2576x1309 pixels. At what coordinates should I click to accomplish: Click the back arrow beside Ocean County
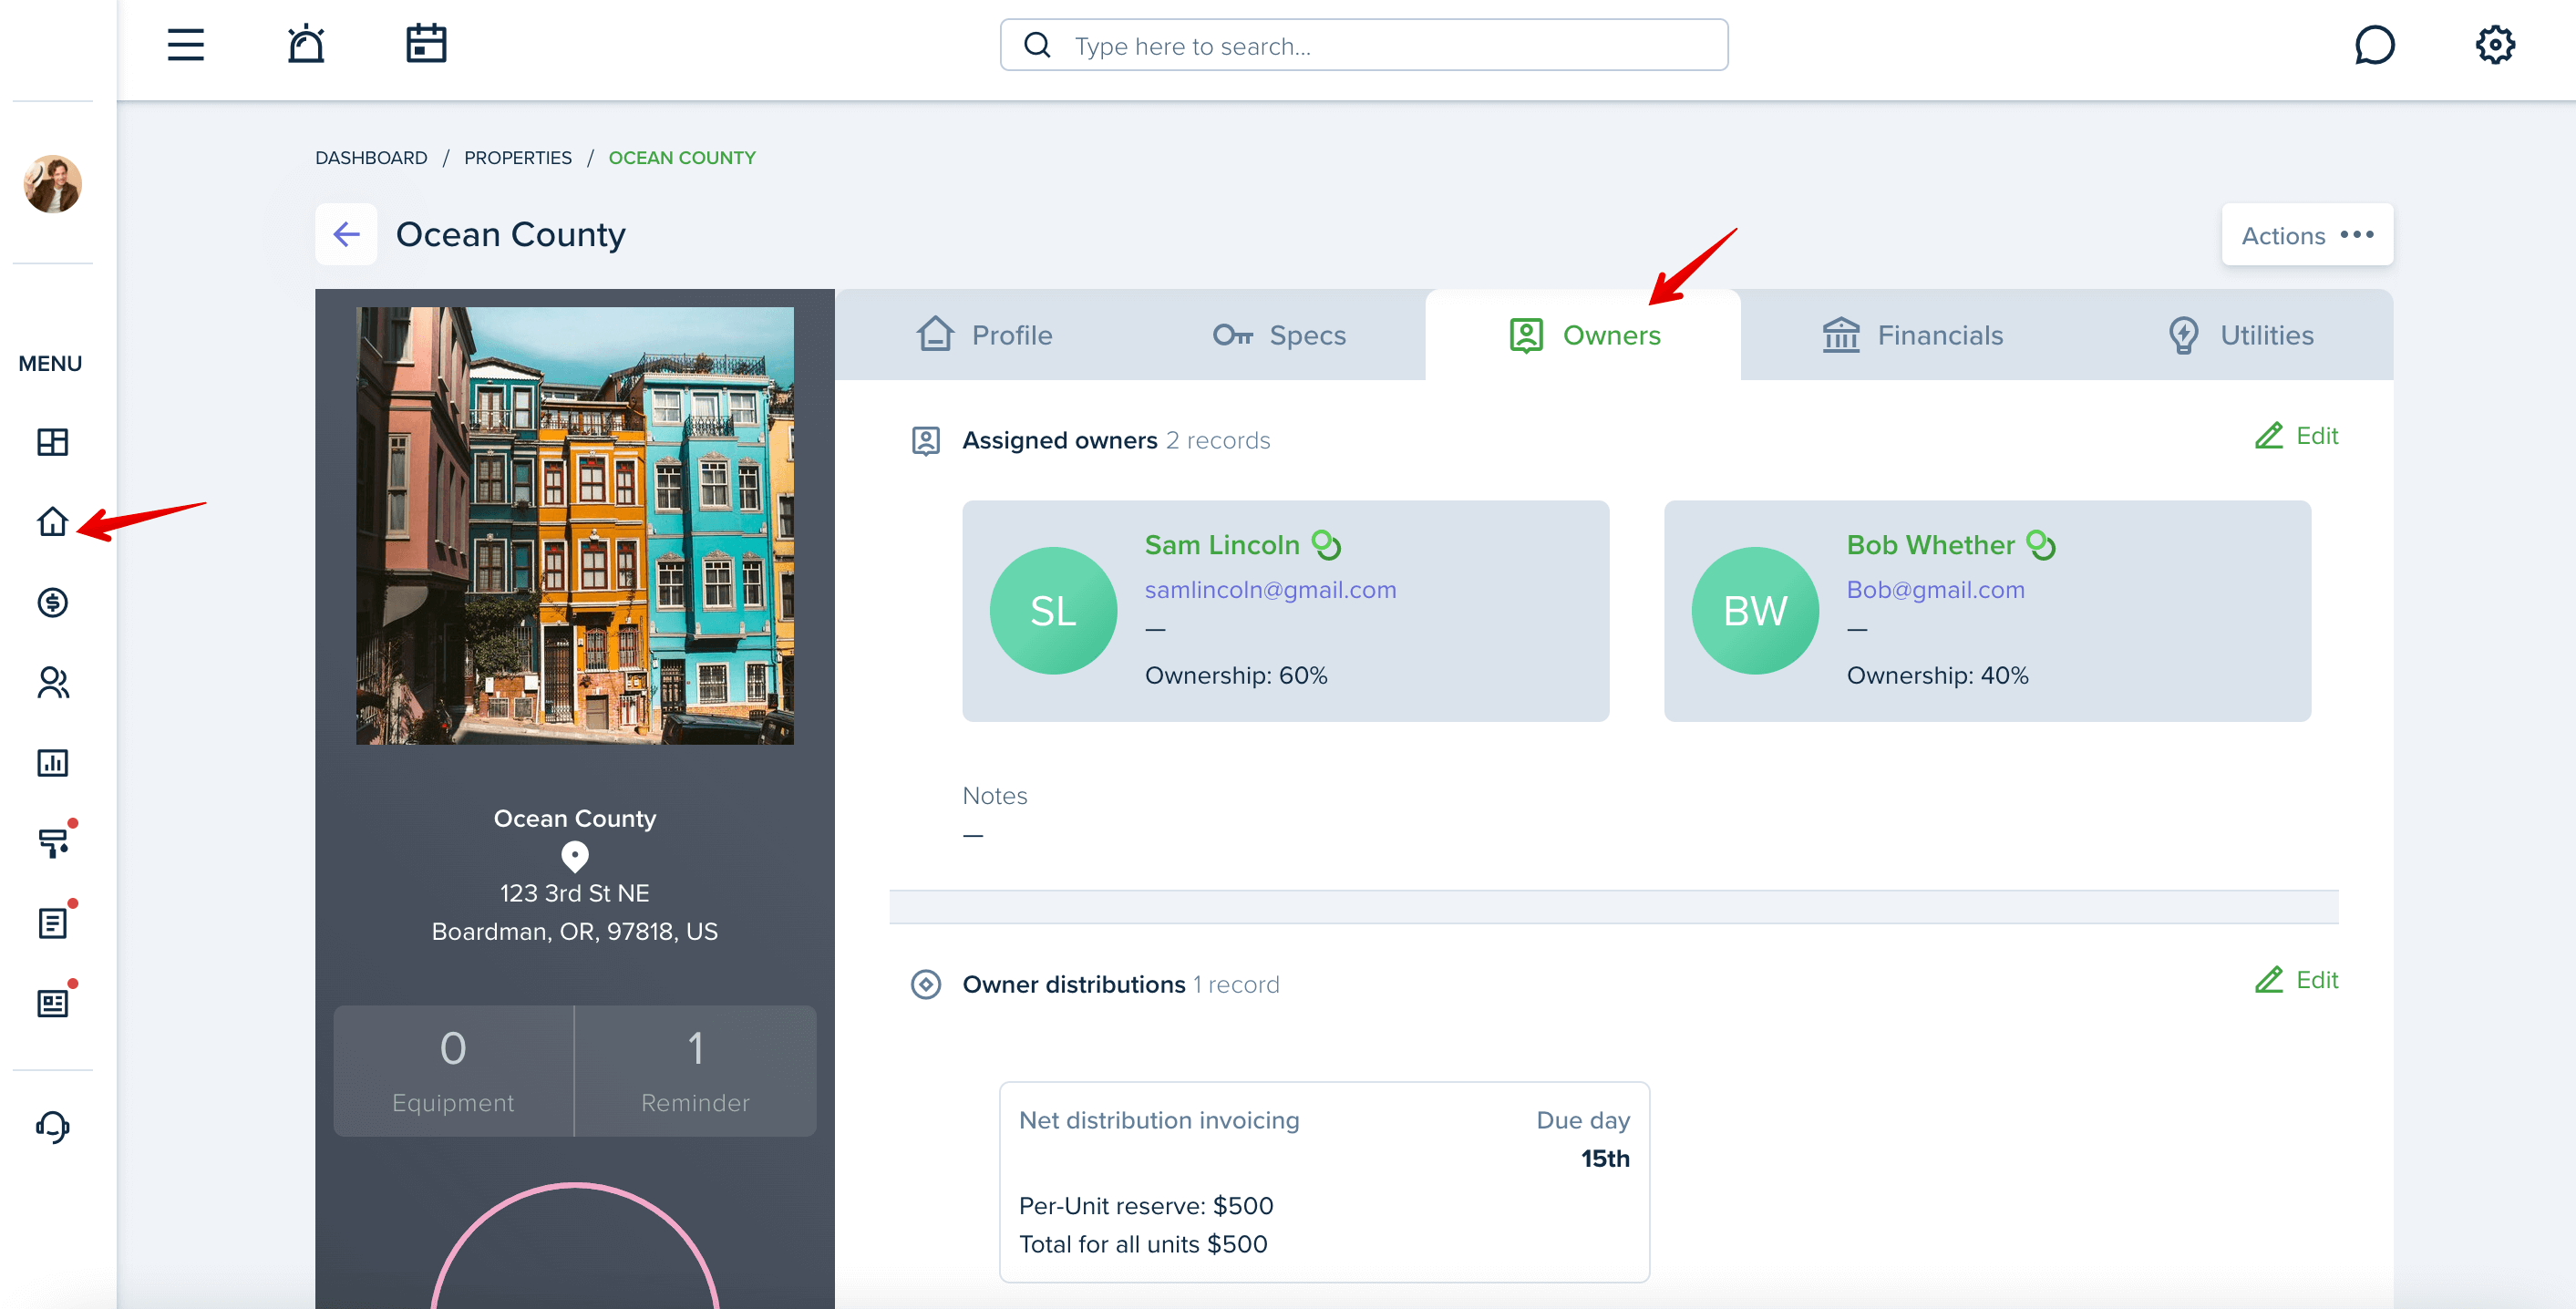(x=346, y=234)
